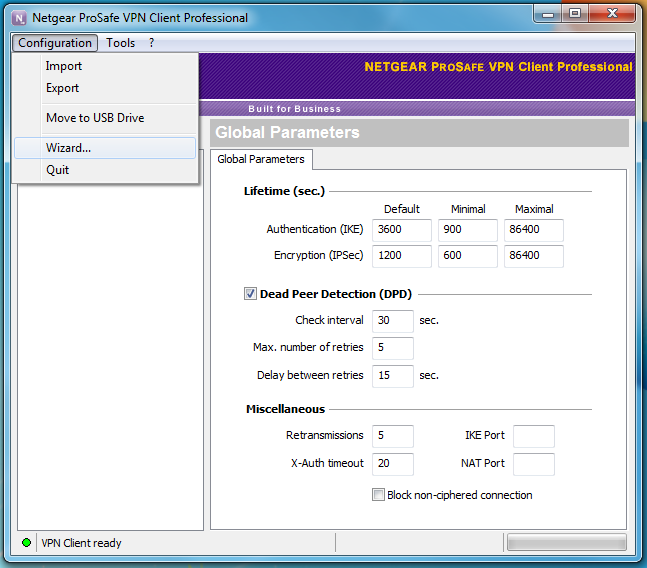Edit Encryption (IPSec) maximal lifetime field
647x568 pixels.
(x=534, y=256)
